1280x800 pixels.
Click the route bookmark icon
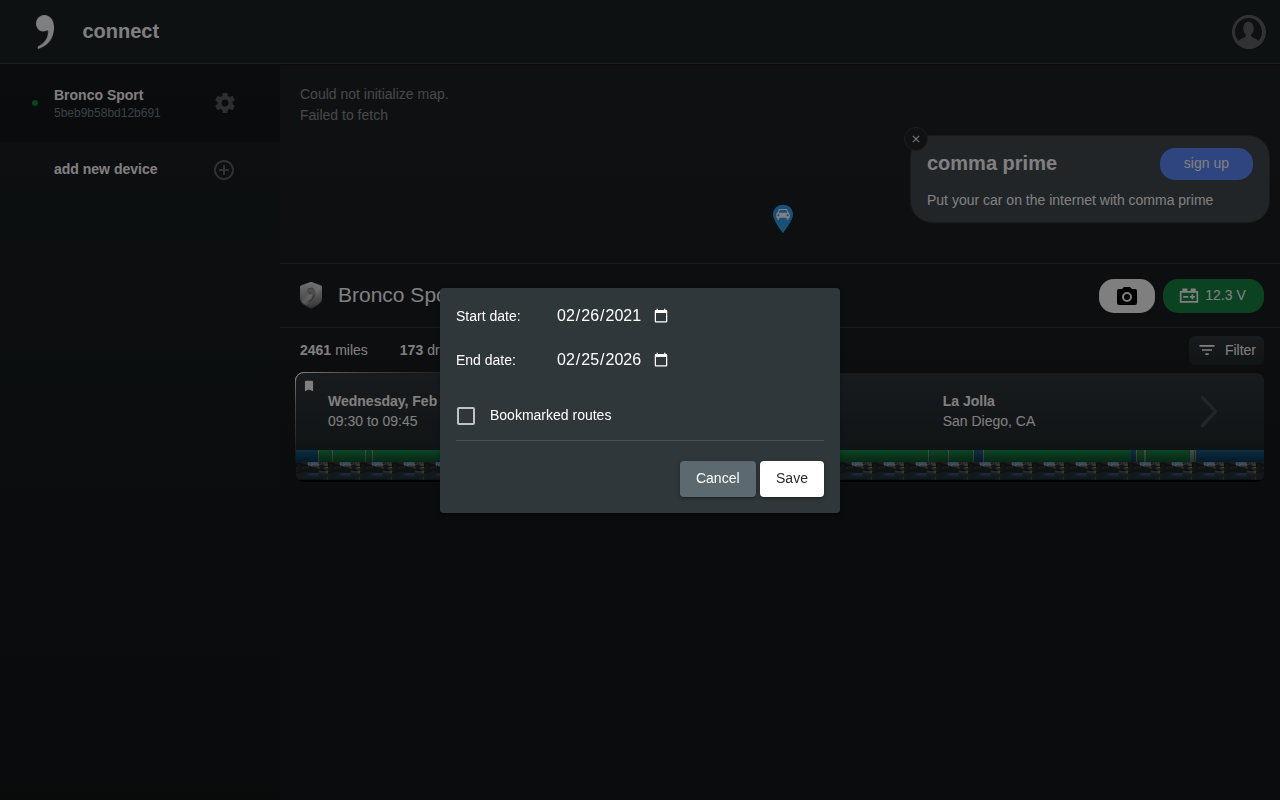pos(309,386)
